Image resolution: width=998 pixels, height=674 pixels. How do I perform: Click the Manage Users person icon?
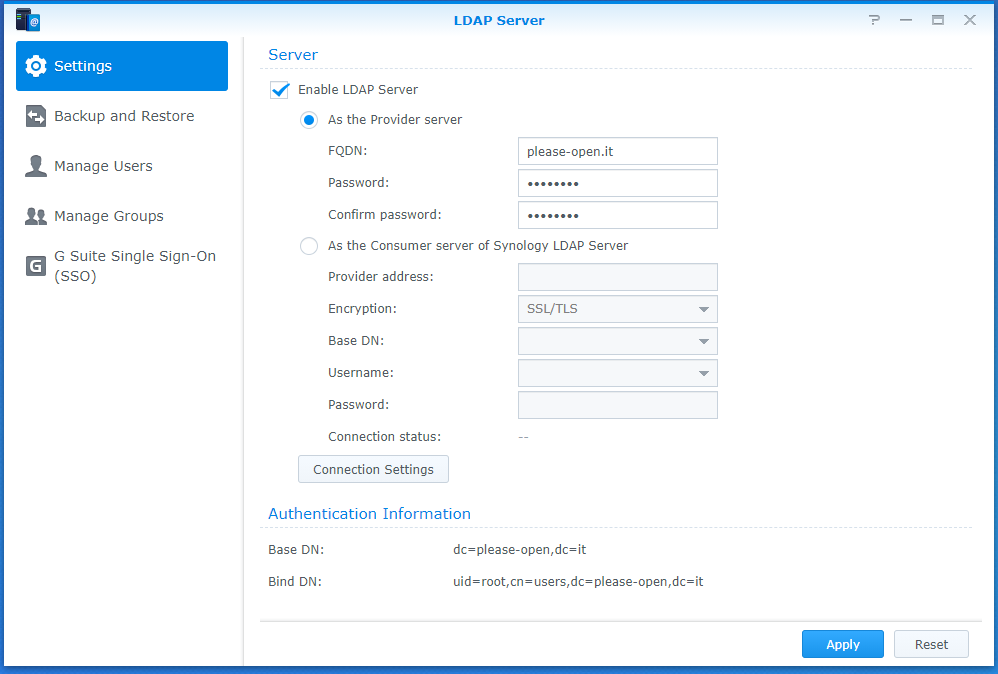pos(36,166)
